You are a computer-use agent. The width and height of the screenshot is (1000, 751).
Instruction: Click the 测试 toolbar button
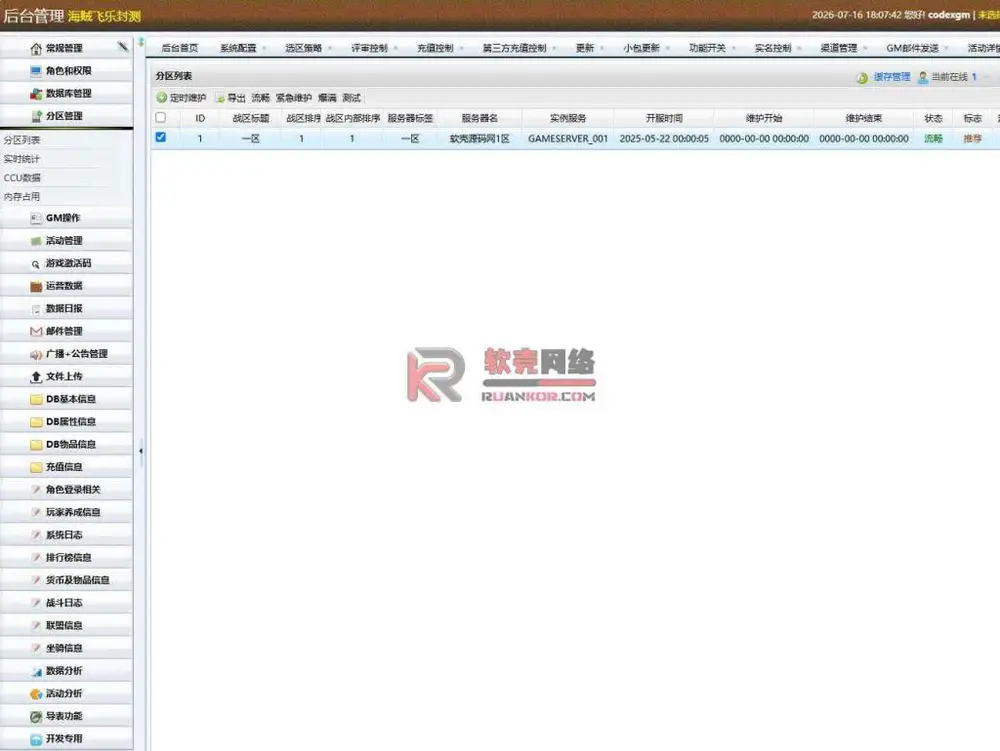[351, 98]
